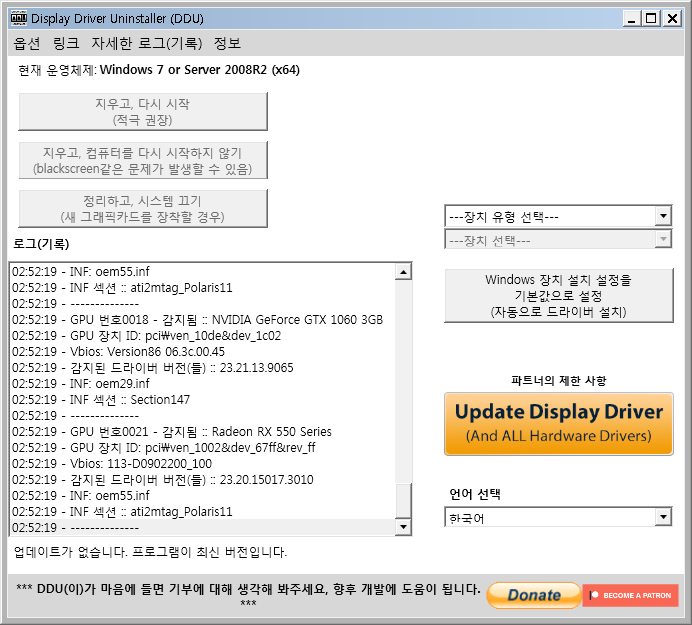This screenshot has width=692, height=625.
Task: Open the 정보 menu
Action: click(x=227, y=43)
